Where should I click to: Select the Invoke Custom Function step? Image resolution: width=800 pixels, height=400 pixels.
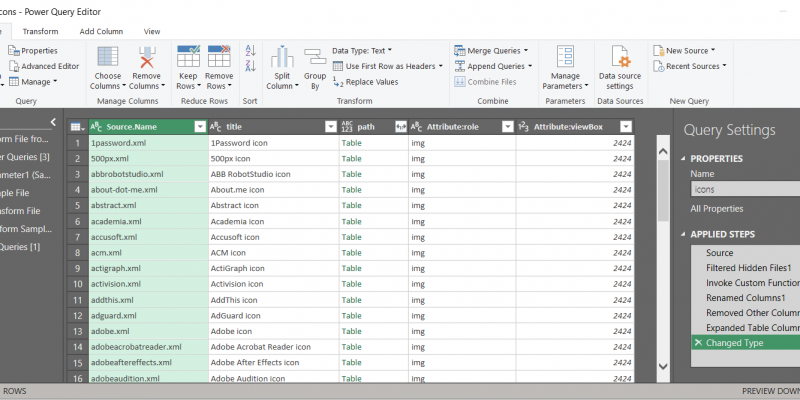pyautogui.click(x=745, y=283)
